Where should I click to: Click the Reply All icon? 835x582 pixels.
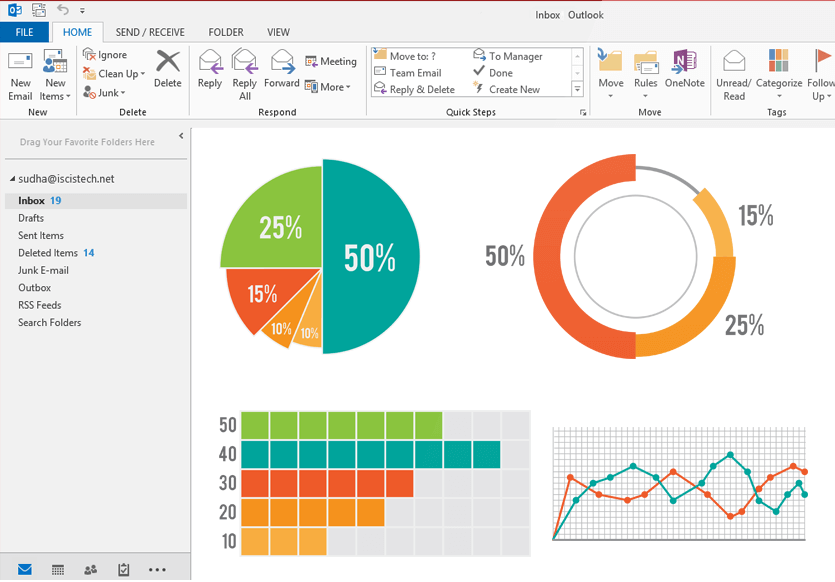pyautogui.click(x=245, y=74)
